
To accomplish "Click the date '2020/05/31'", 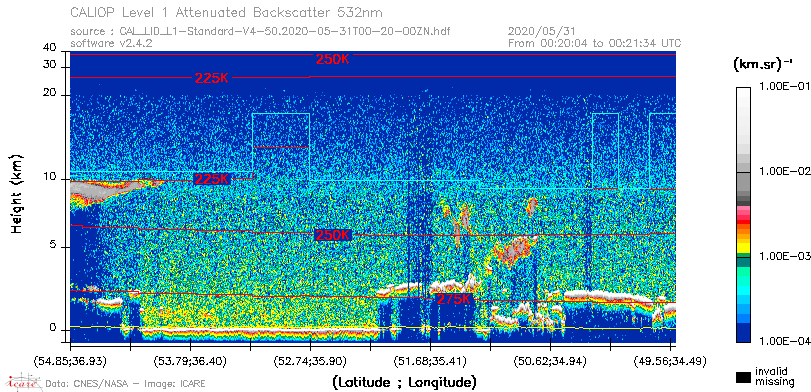I will [542, 32].
